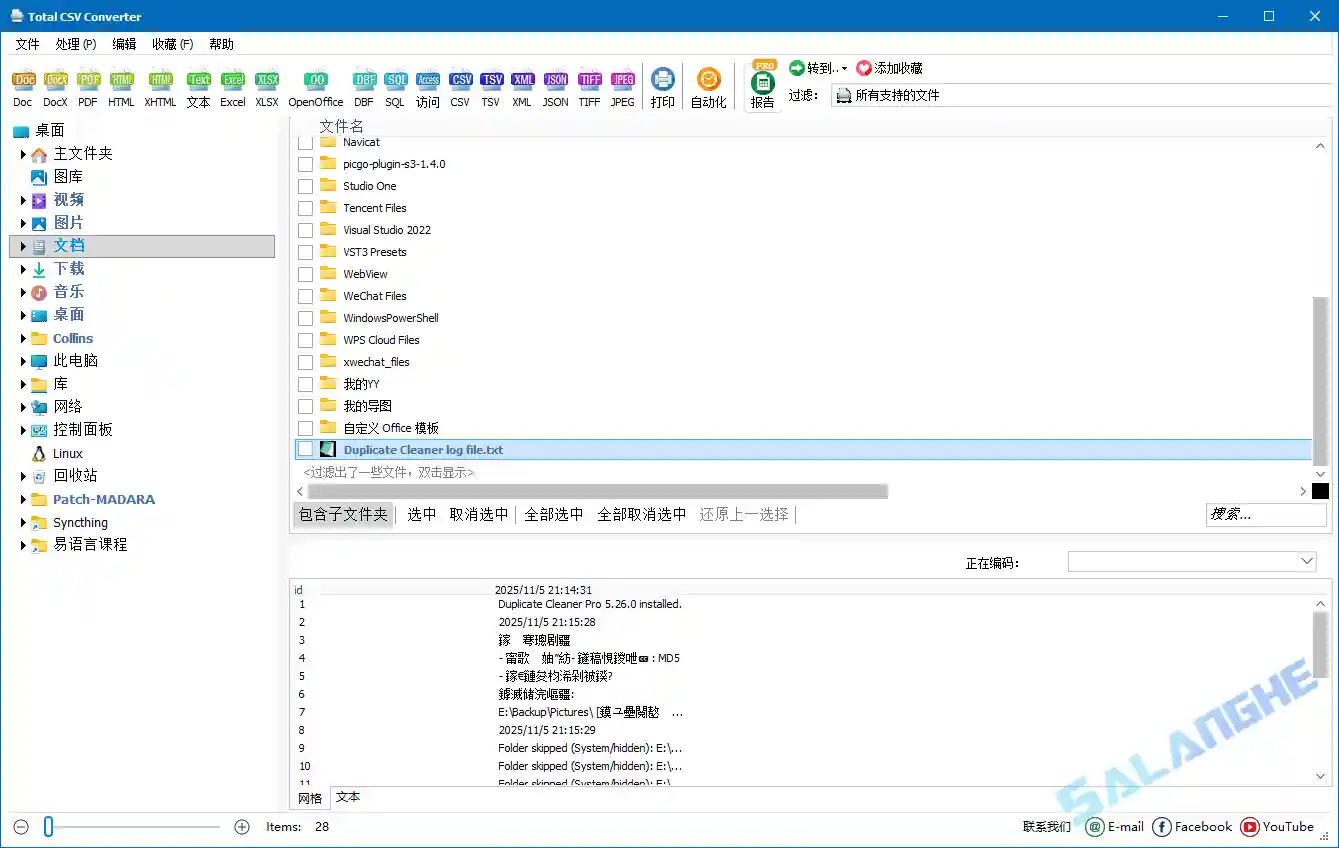The height and width of the screenshot is (848, 1339).
Task: Check the WeChat Files folder checkbox
Action: tap(305, 295)
